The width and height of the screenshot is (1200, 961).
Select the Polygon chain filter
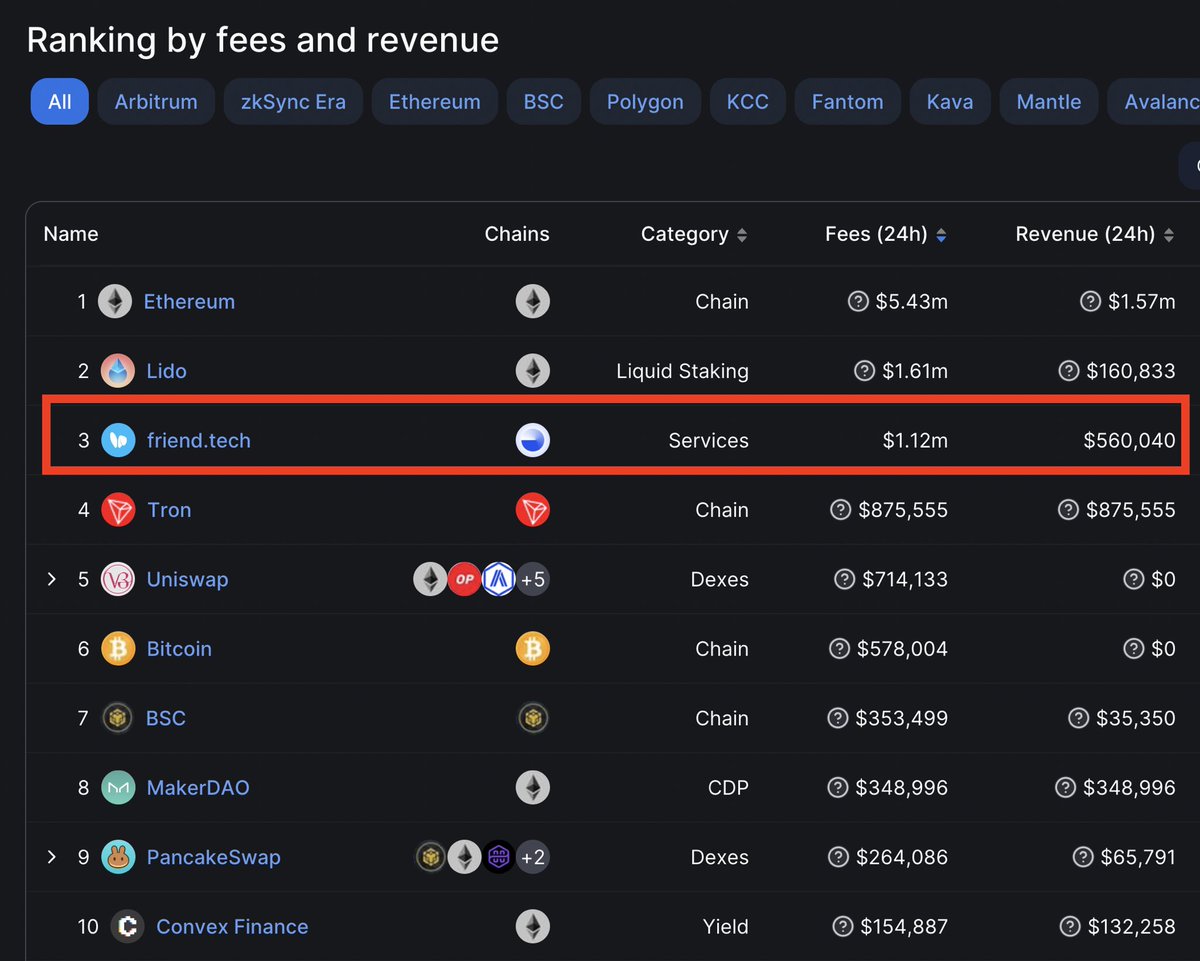pos(645,101)
